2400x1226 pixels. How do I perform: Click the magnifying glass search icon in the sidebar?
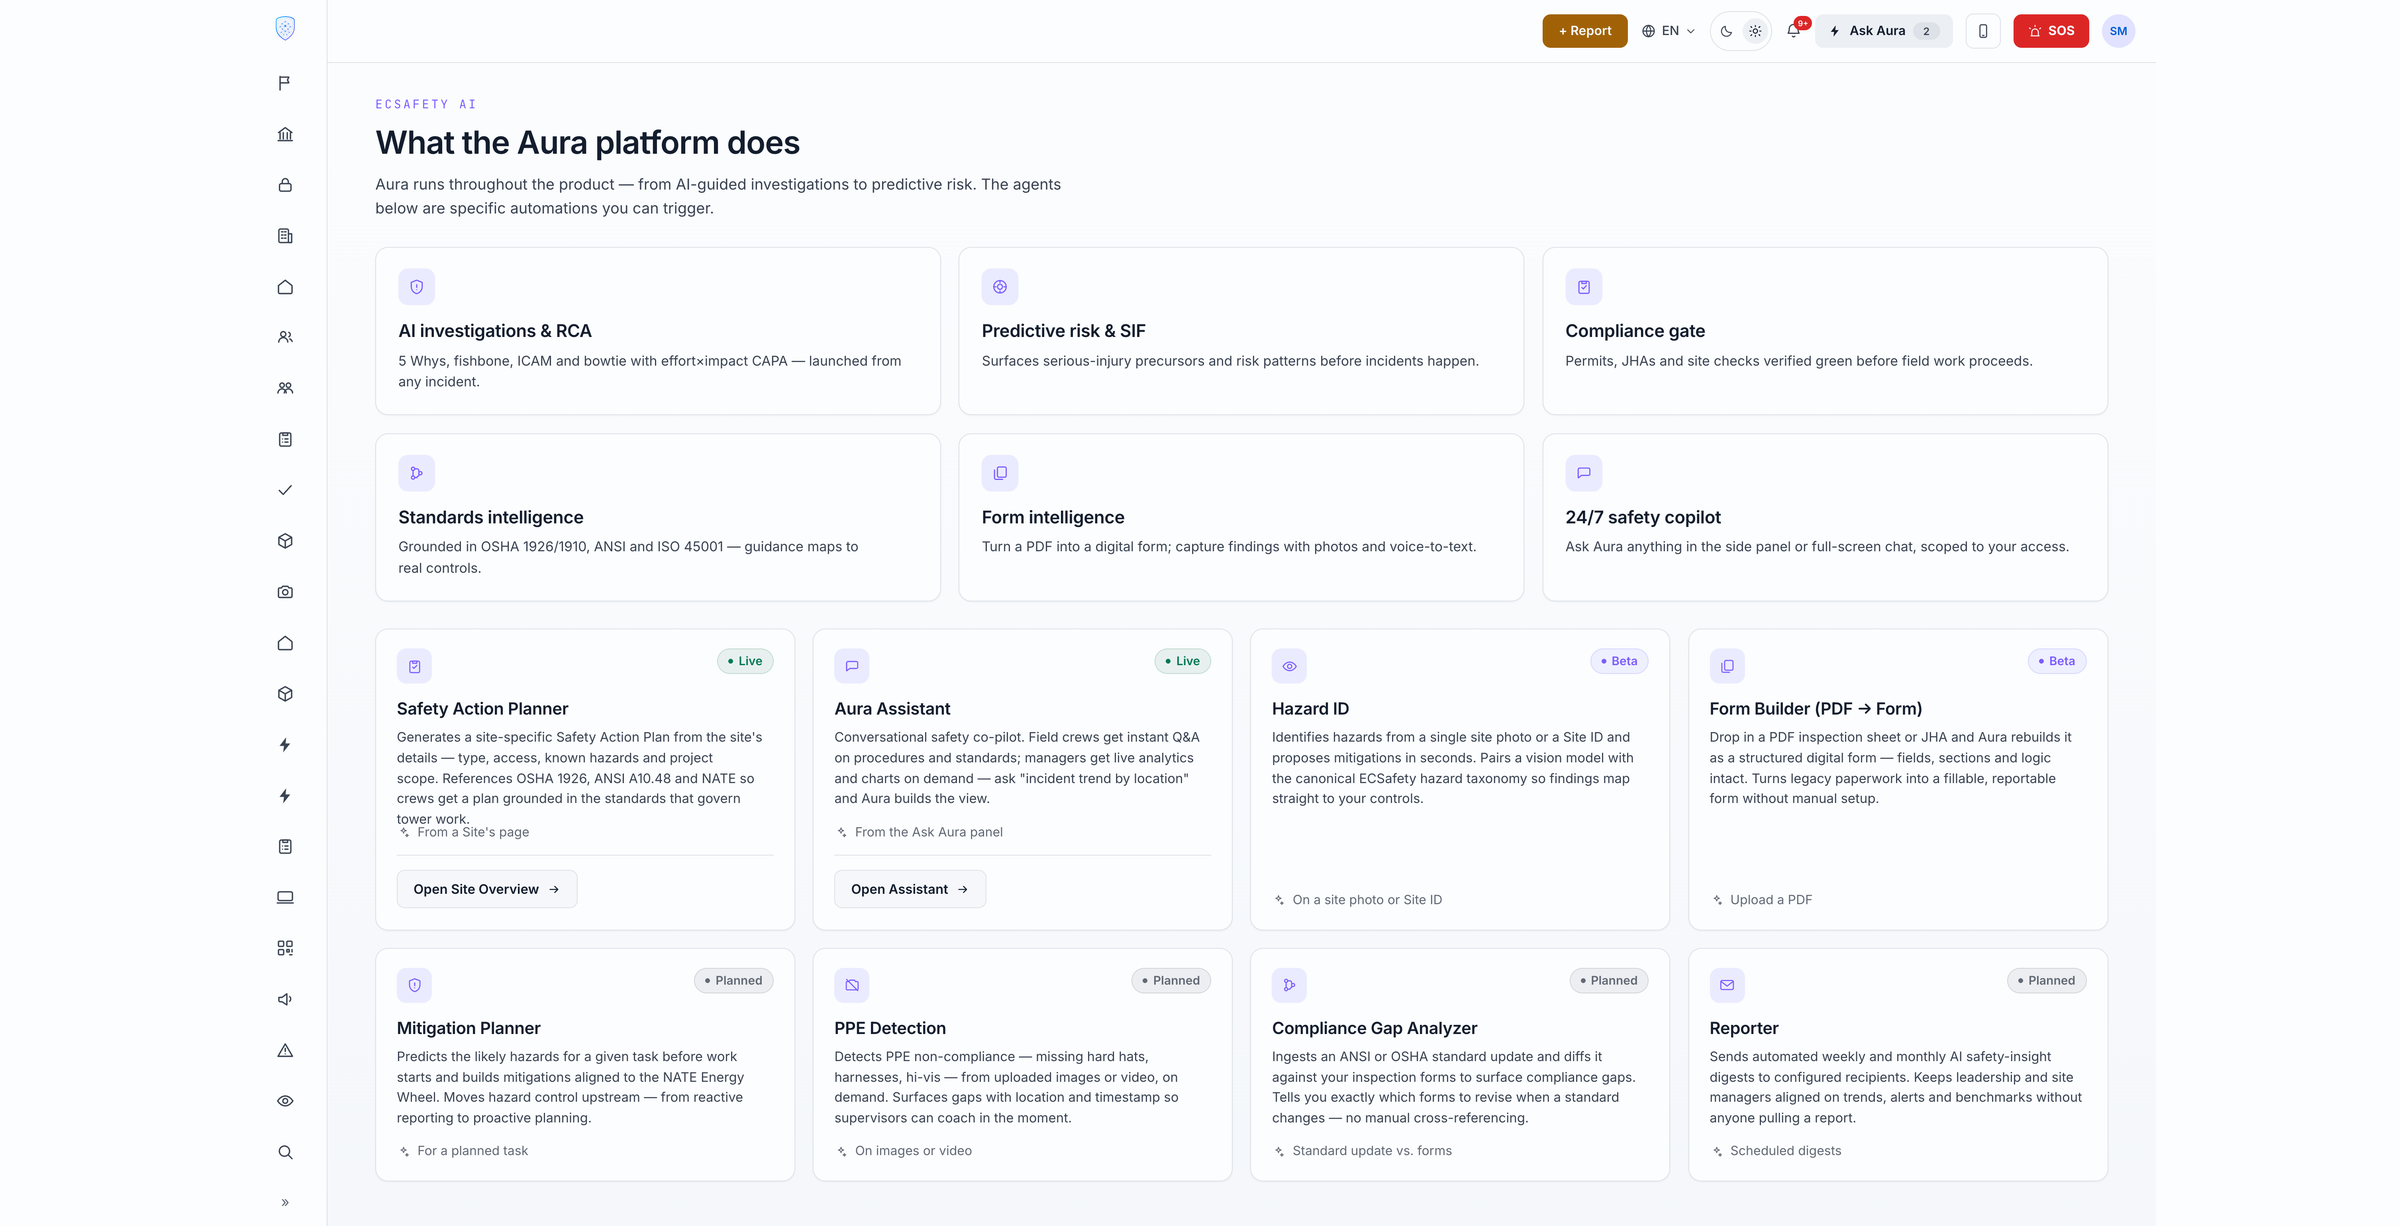285,1152
